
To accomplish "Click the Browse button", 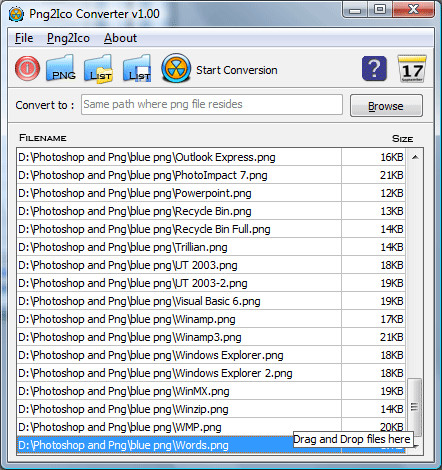I will [386, 106].
